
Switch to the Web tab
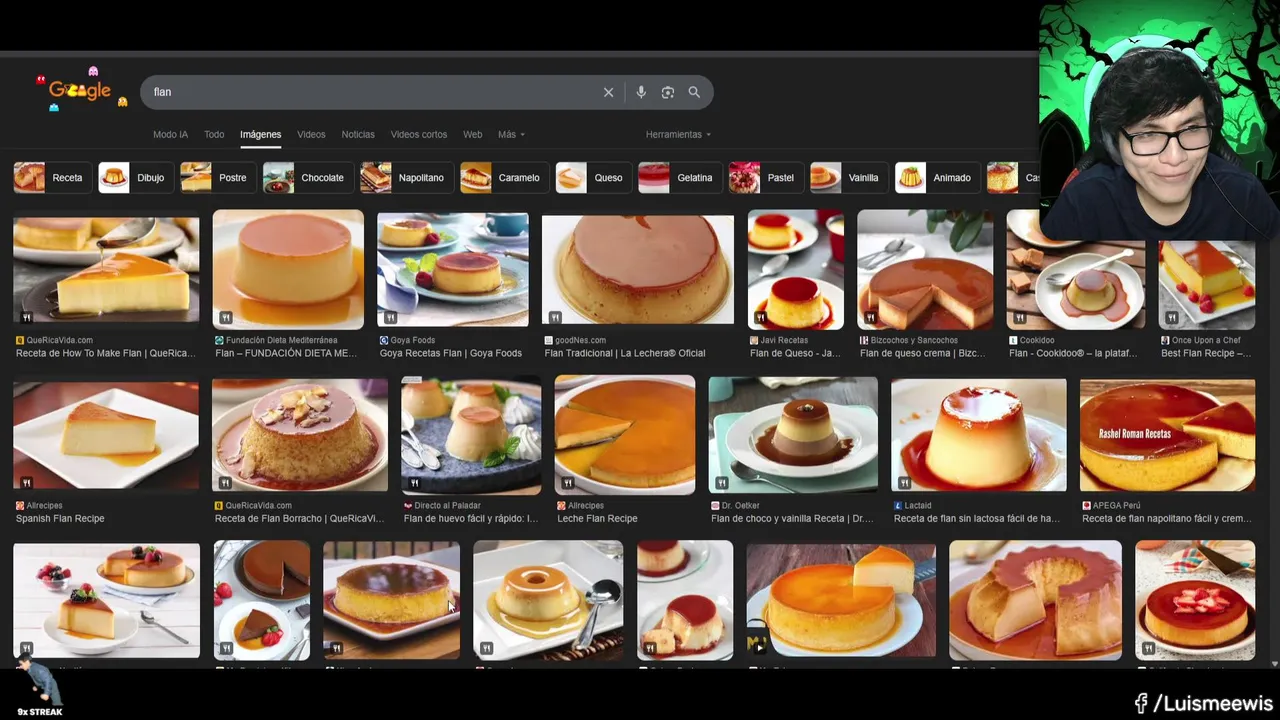(x=472, y=134)
